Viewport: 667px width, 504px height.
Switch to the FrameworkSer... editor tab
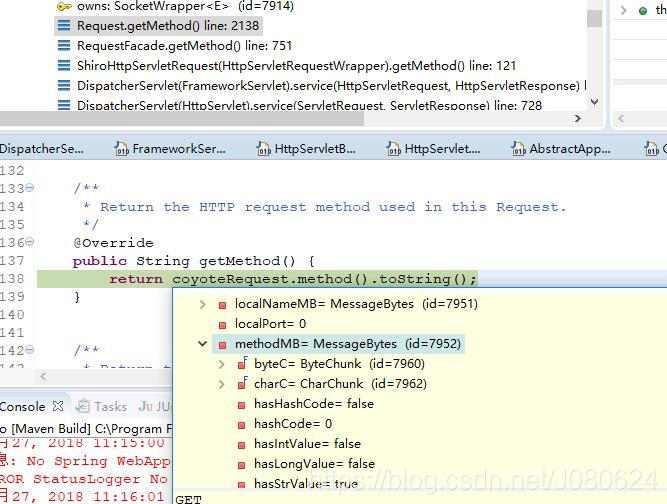coord(170,149)
